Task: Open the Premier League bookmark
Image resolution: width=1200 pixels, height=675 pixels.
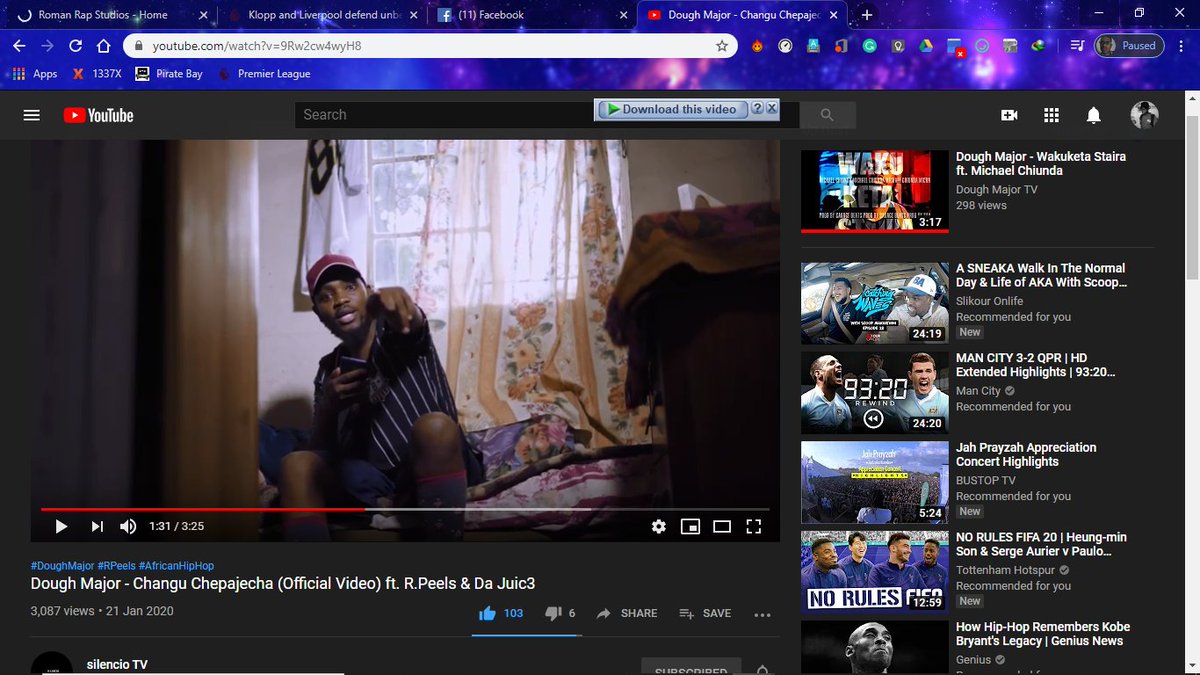Action: click(x=264, y=74)
